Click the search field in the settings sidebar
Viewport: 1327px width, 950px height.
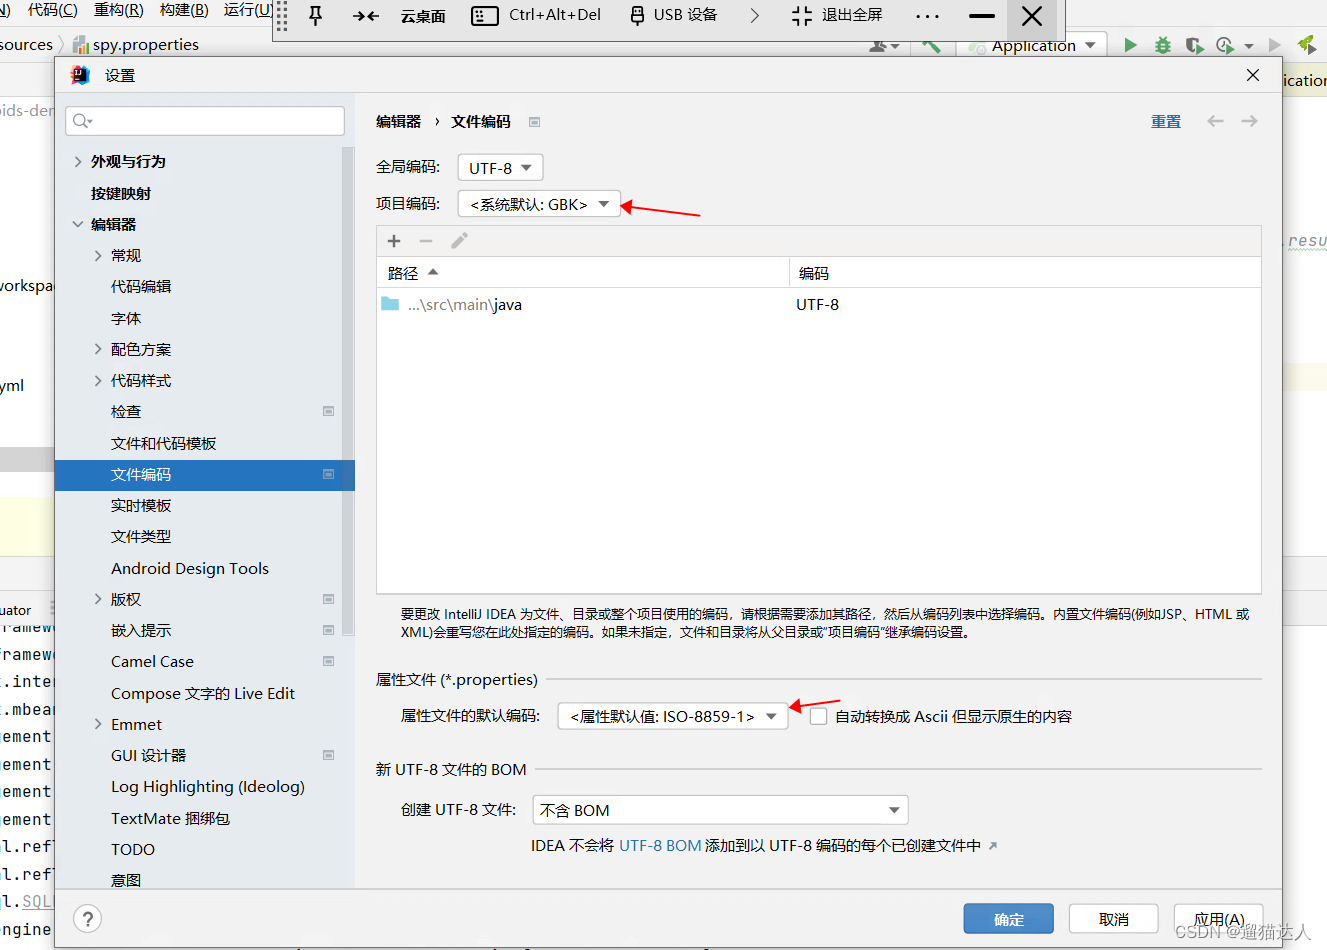(x=205, y=121)
